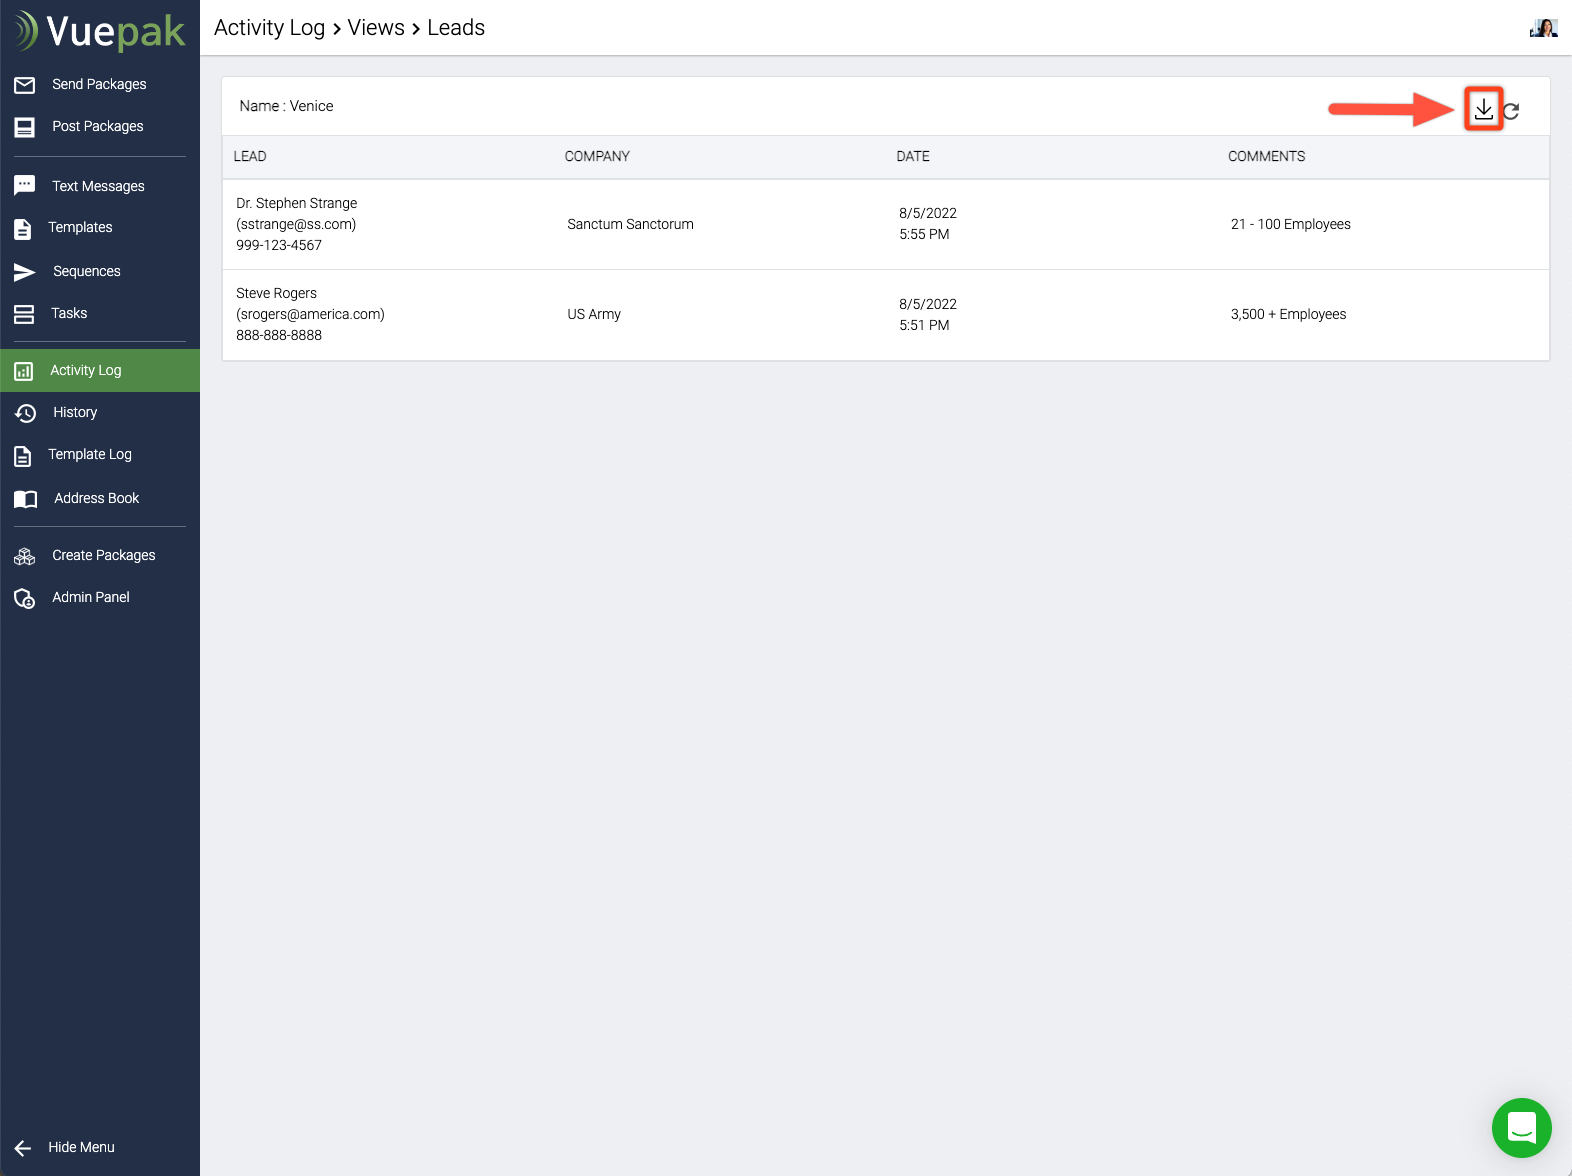This screenshot has width=1572, height=1176.
Task: Click the Admin Panel shield icon
Action: 25,598
